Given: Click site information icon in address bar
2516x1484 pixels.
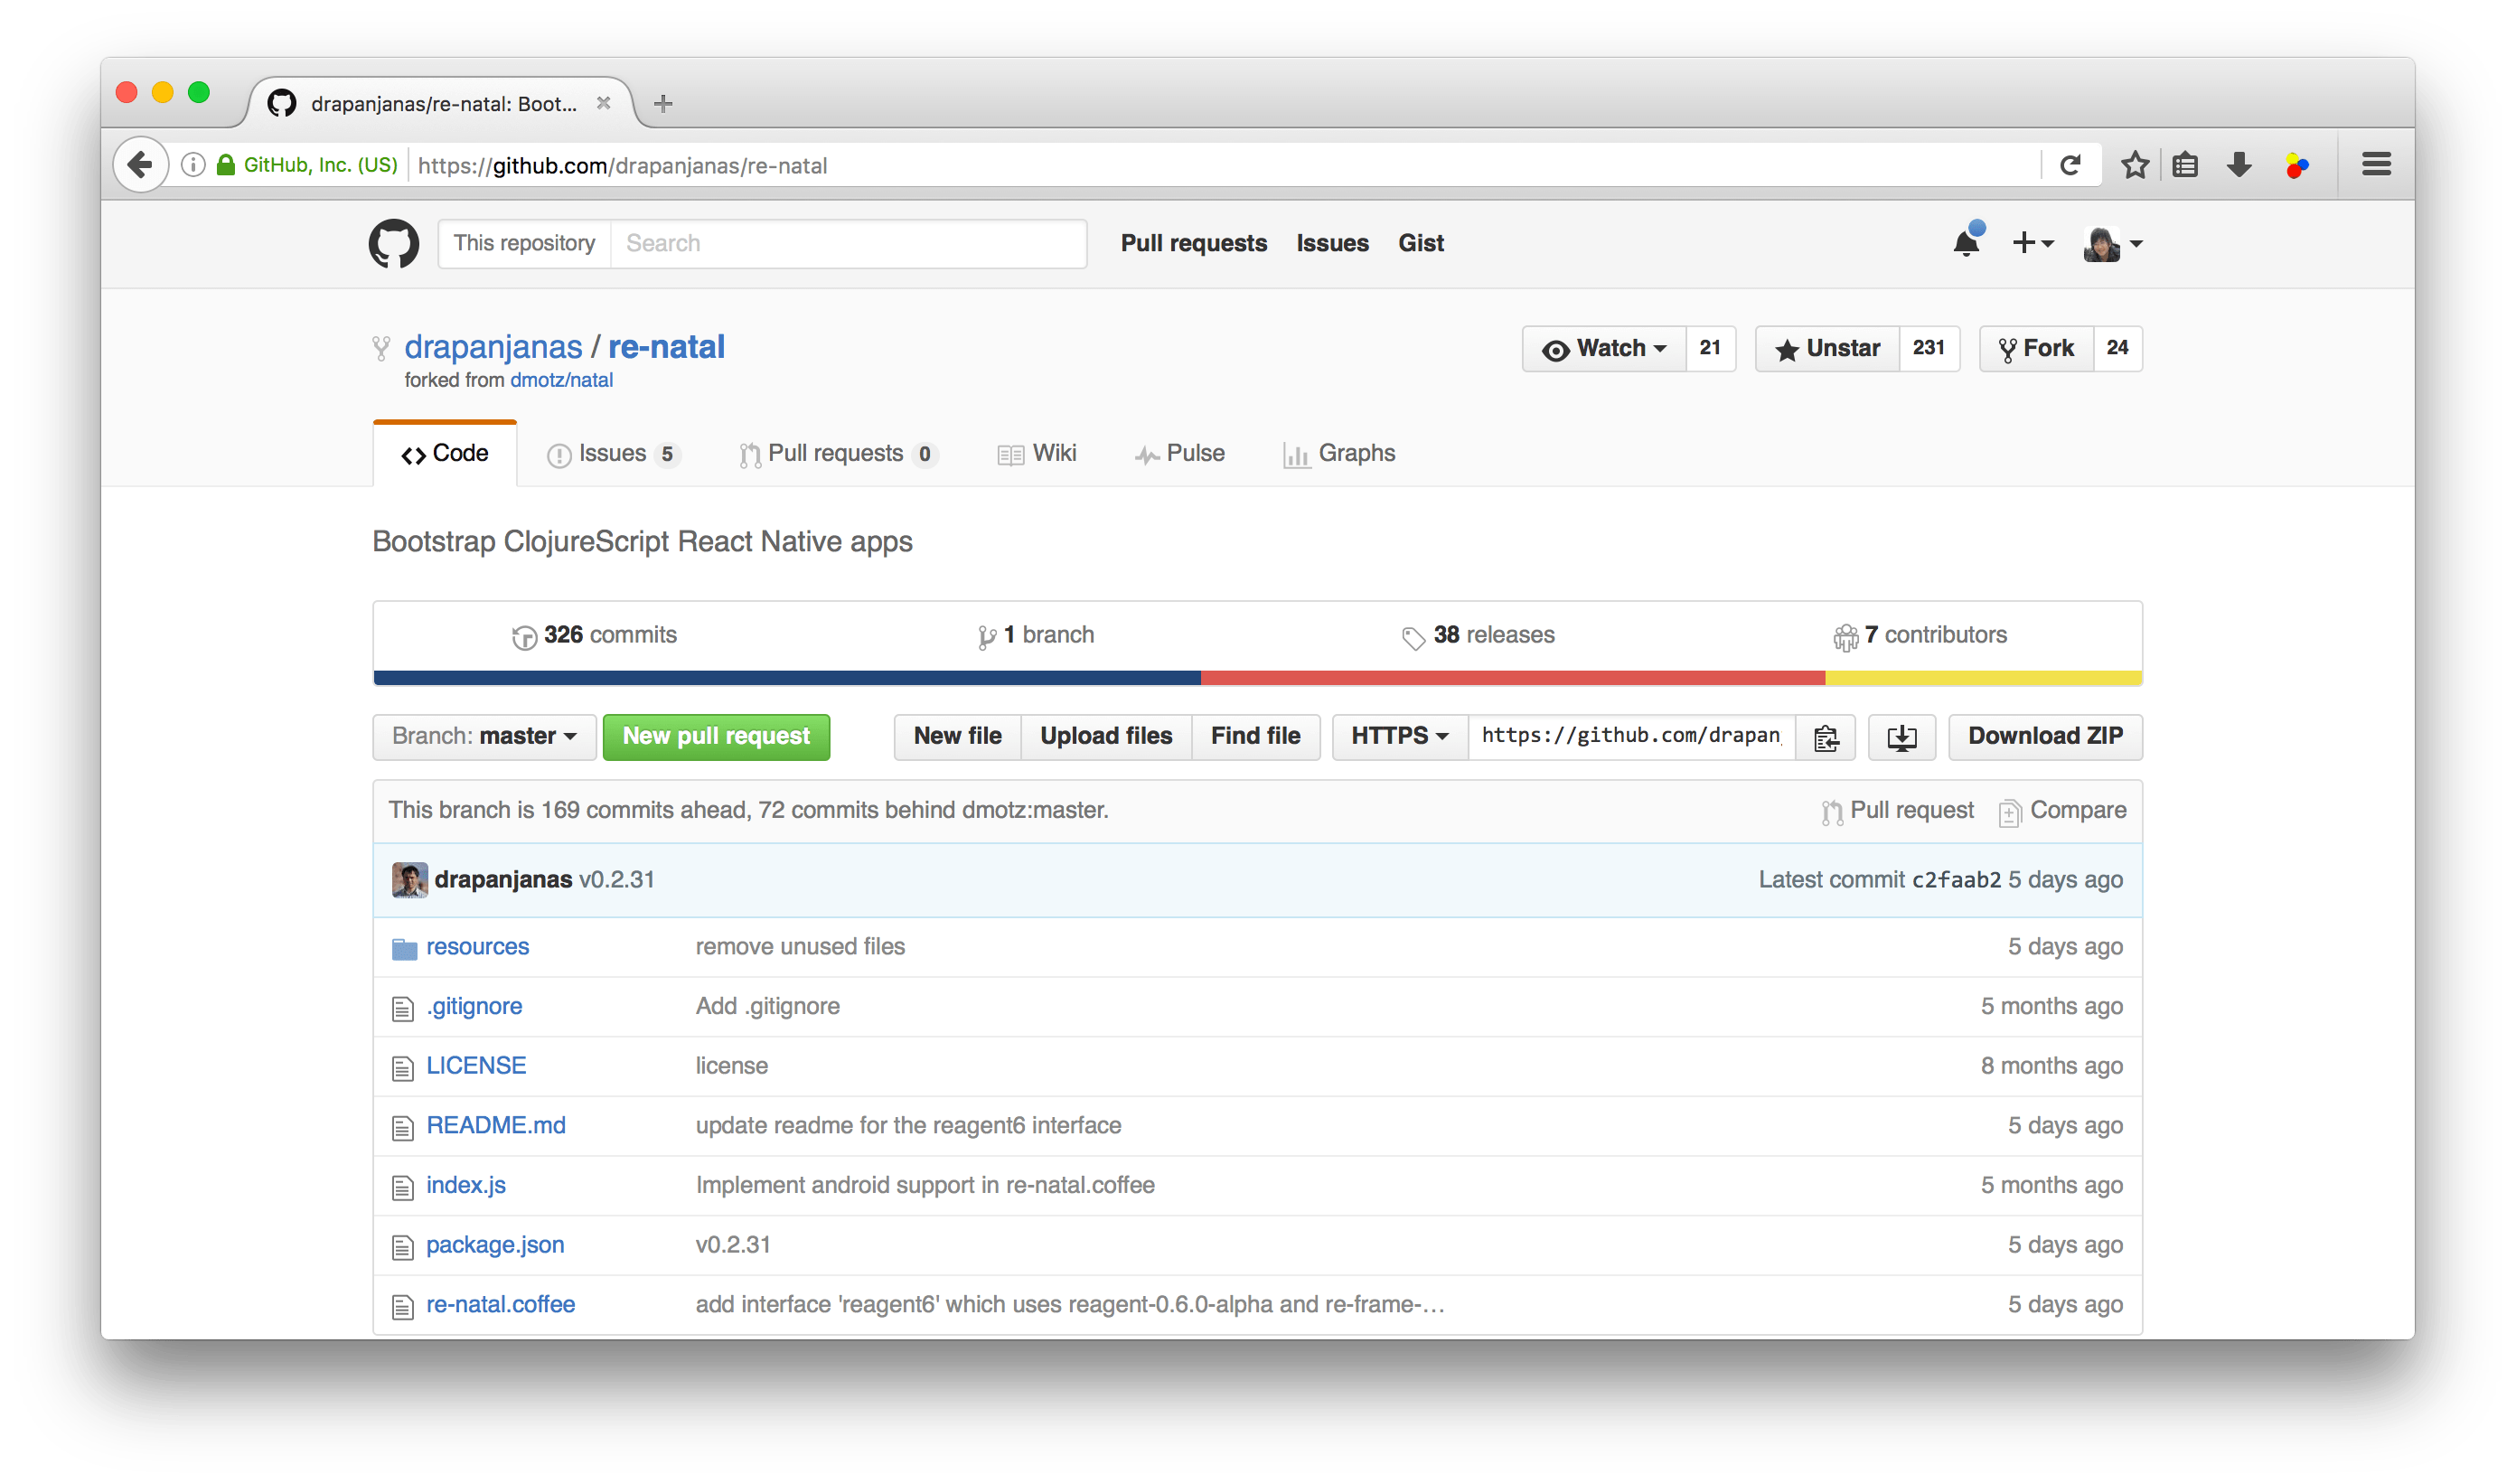Looking at the screenshot, I should 193,165.
